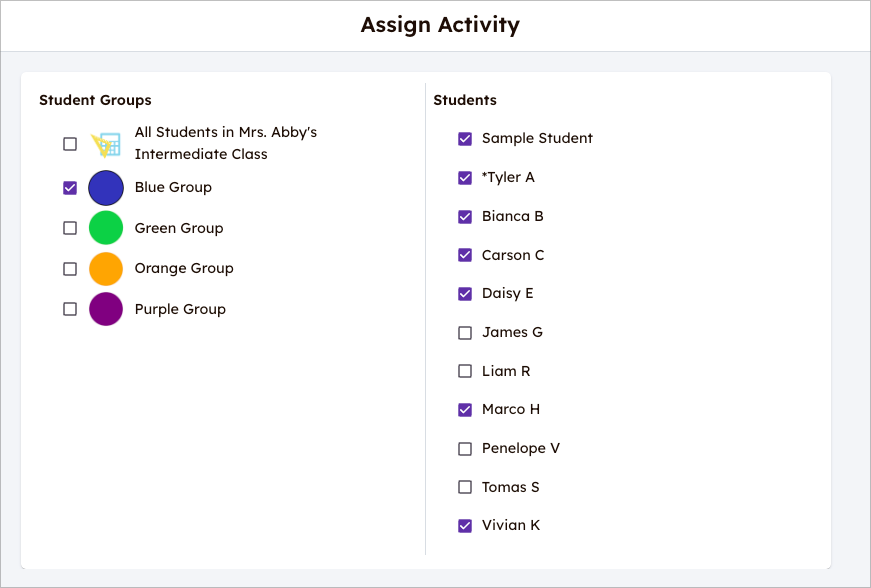The height and width of the screenshot is (588, 871).
Task: Click the Orange Group circle icon
Action: [105, 268]
